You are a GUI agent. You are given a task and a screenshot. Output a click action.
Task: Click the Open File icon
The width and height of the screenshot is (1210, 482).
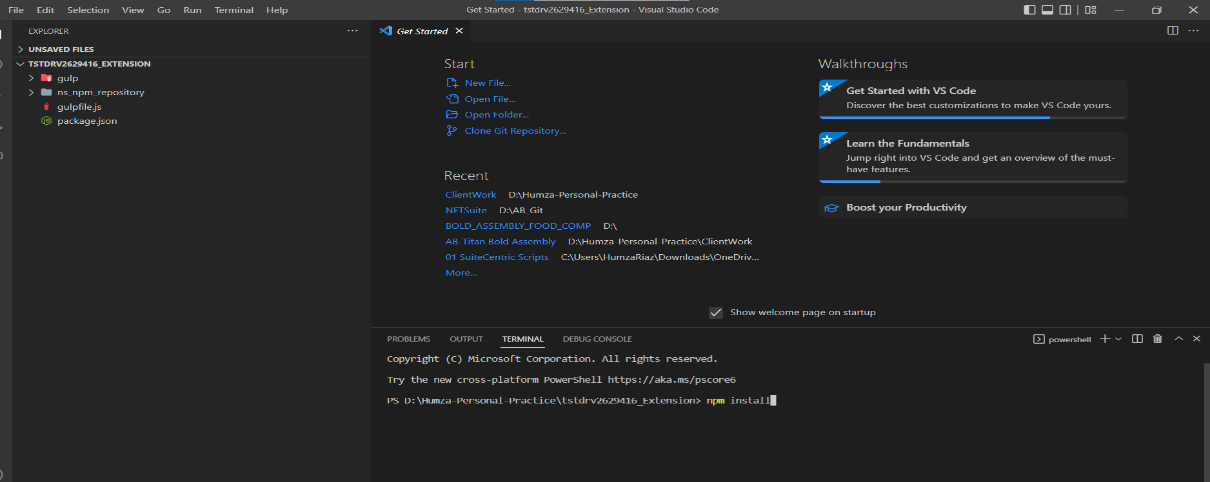[453, 99]
